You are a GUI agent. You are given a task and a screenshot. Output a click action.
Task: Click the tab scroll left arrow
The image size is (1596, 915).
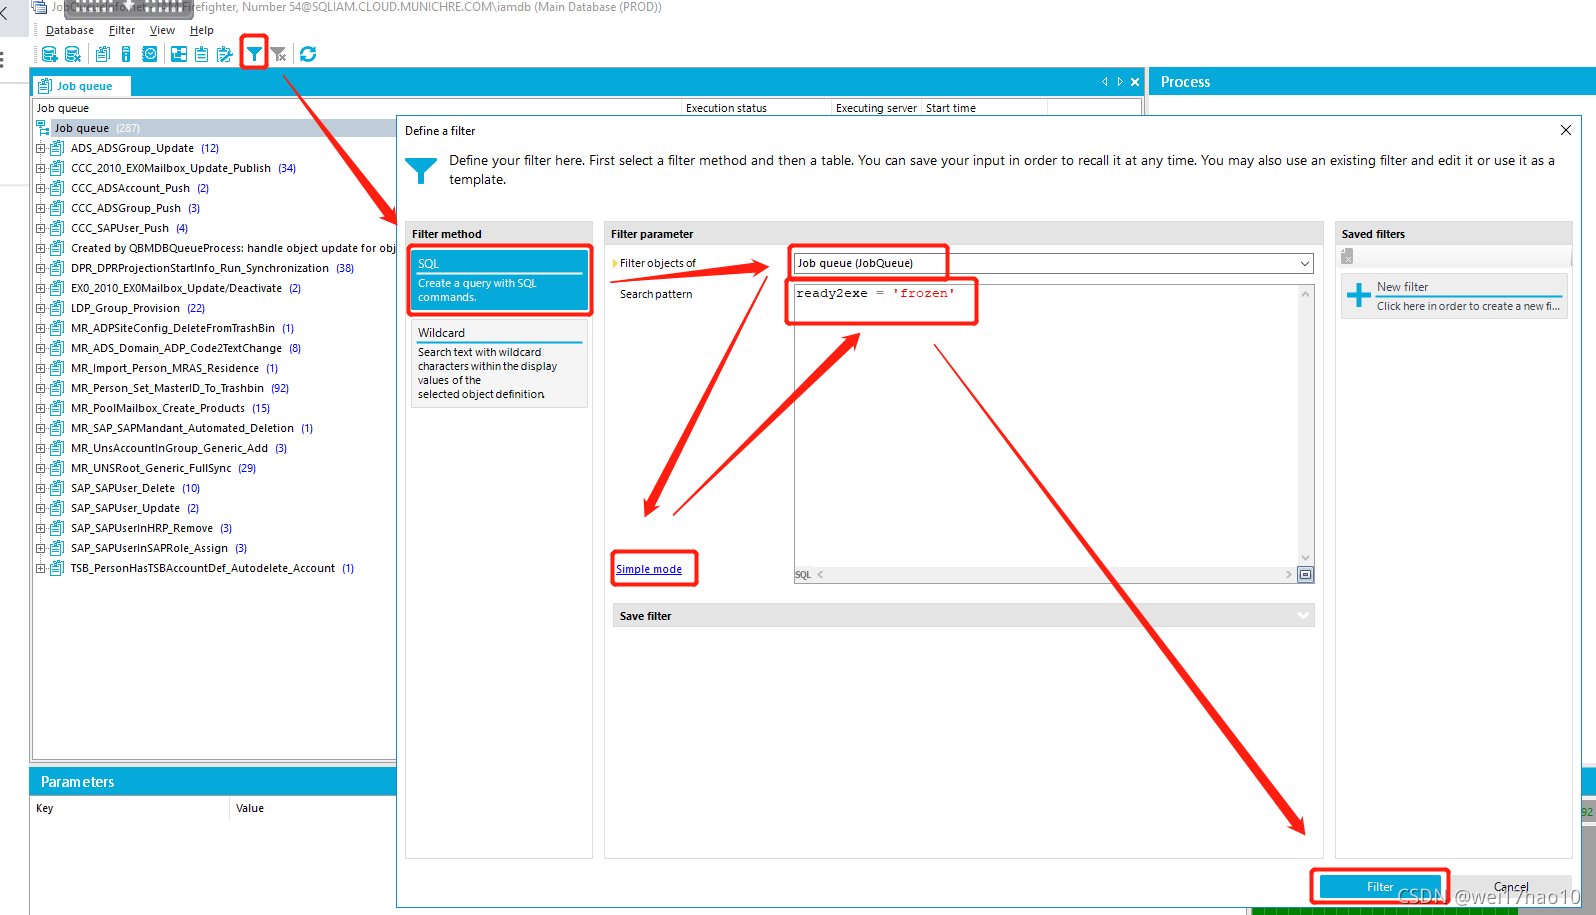pyautogui.click(x=1105, y=82)
